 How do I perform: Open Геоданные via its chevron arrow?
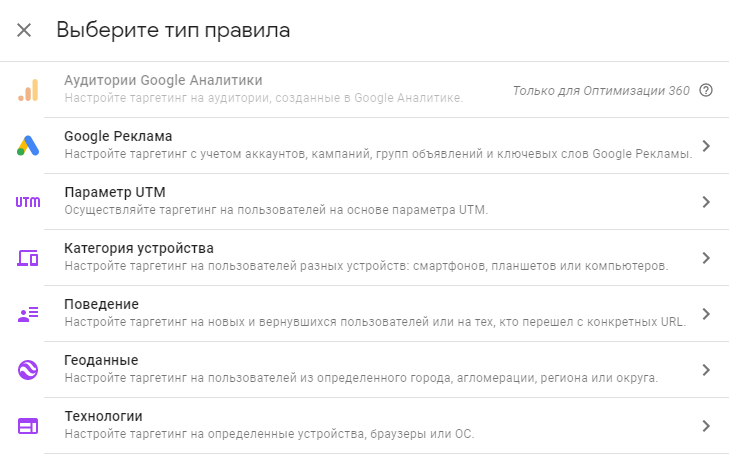(x=706, y=370)
